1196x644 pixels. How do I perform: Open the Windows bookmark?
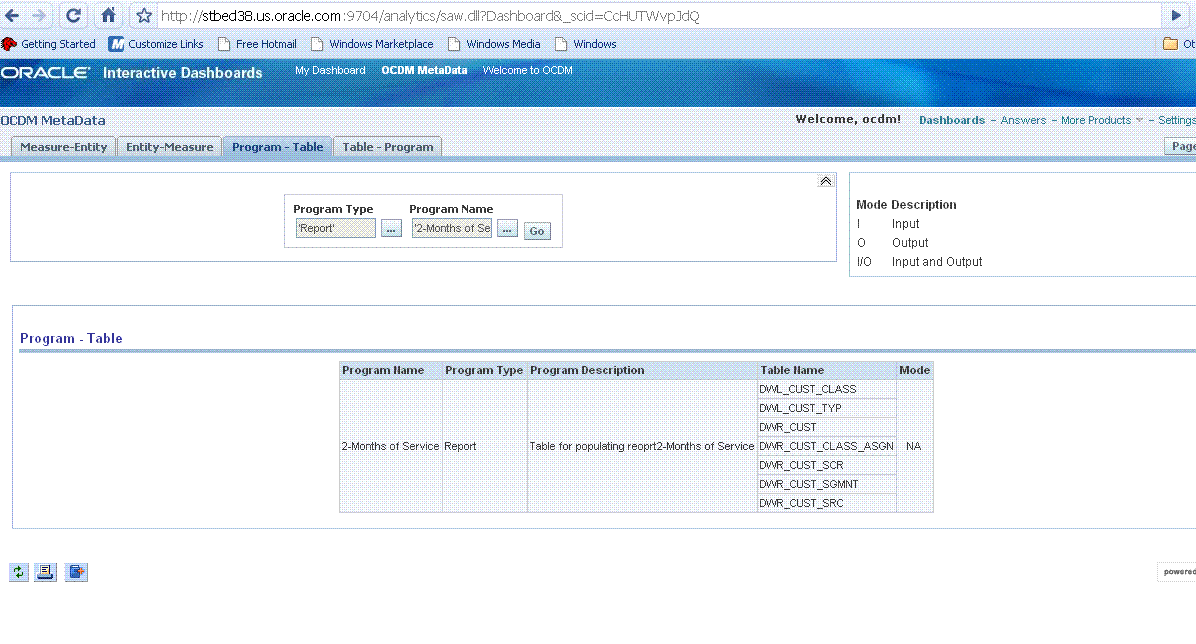coord(586,44)
